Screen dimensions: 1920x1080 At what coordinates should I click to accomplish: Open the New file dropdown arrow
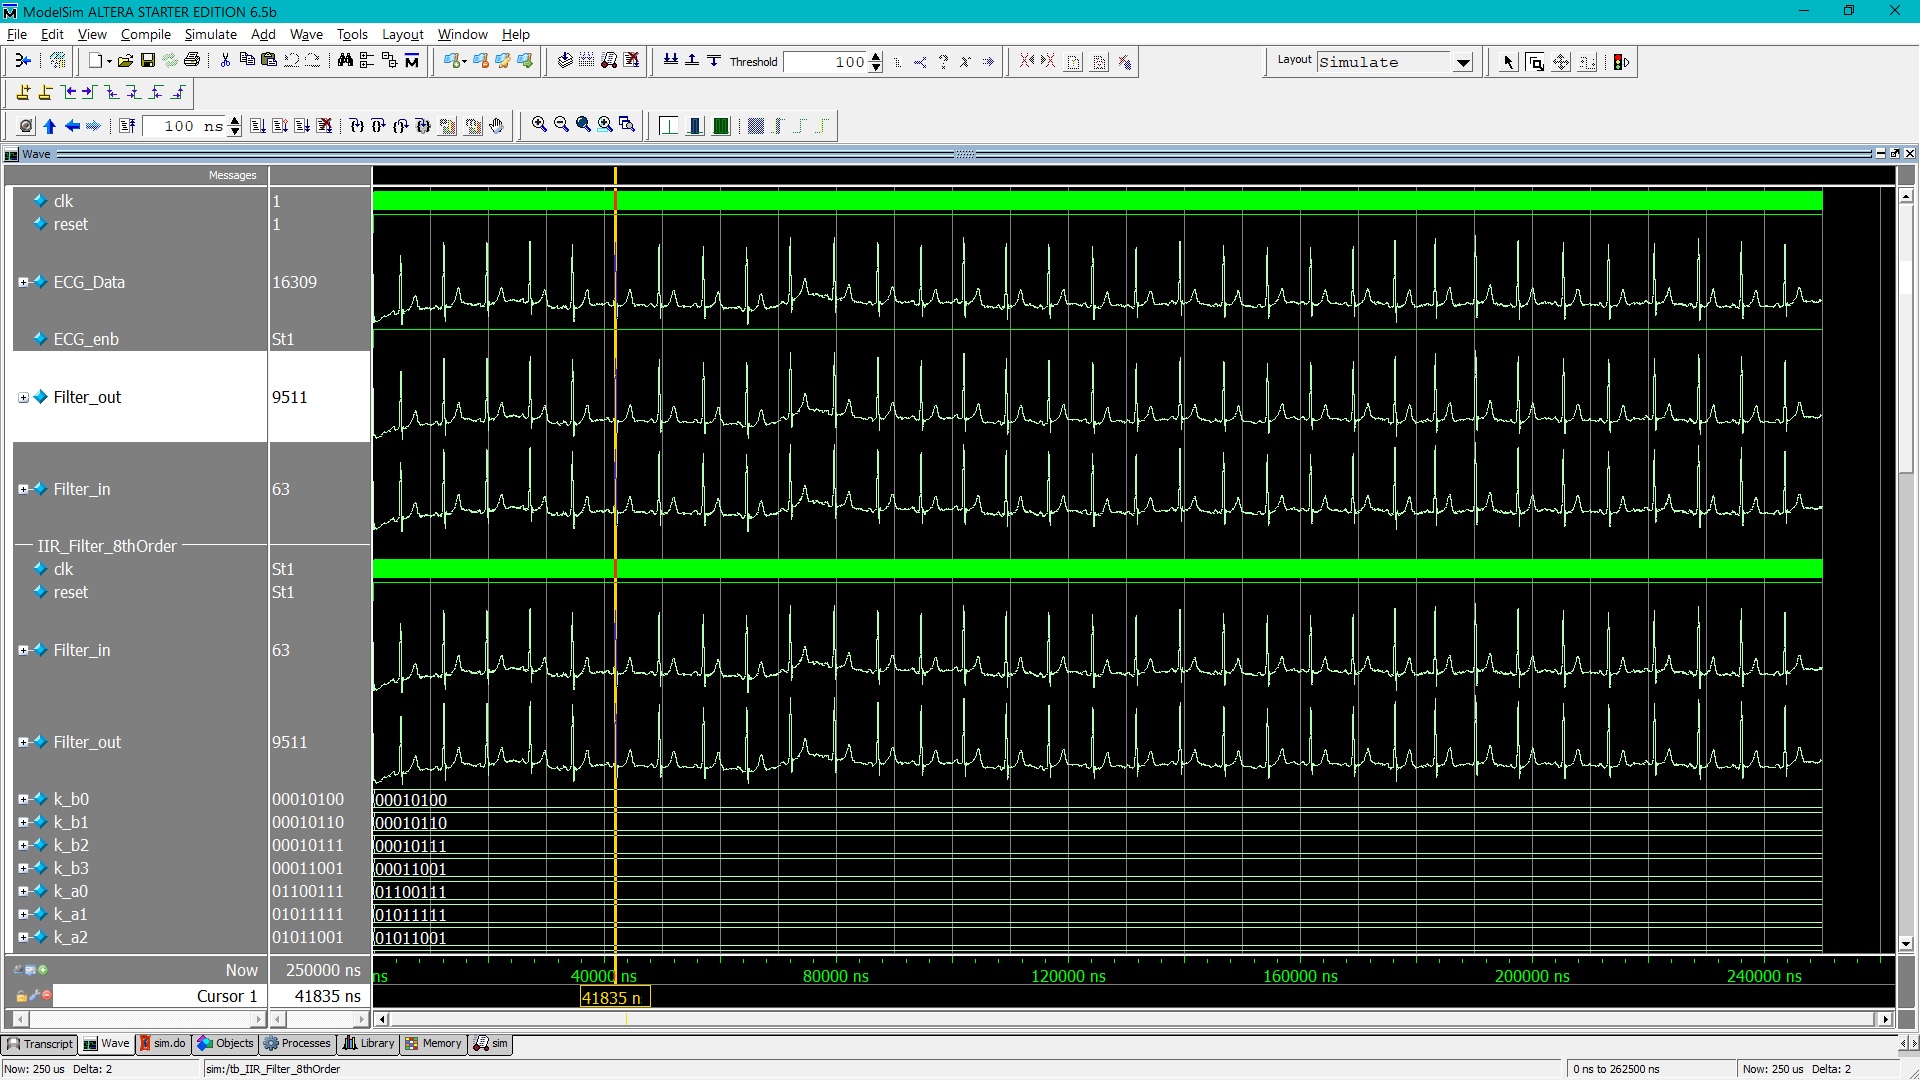pos(109,61)
